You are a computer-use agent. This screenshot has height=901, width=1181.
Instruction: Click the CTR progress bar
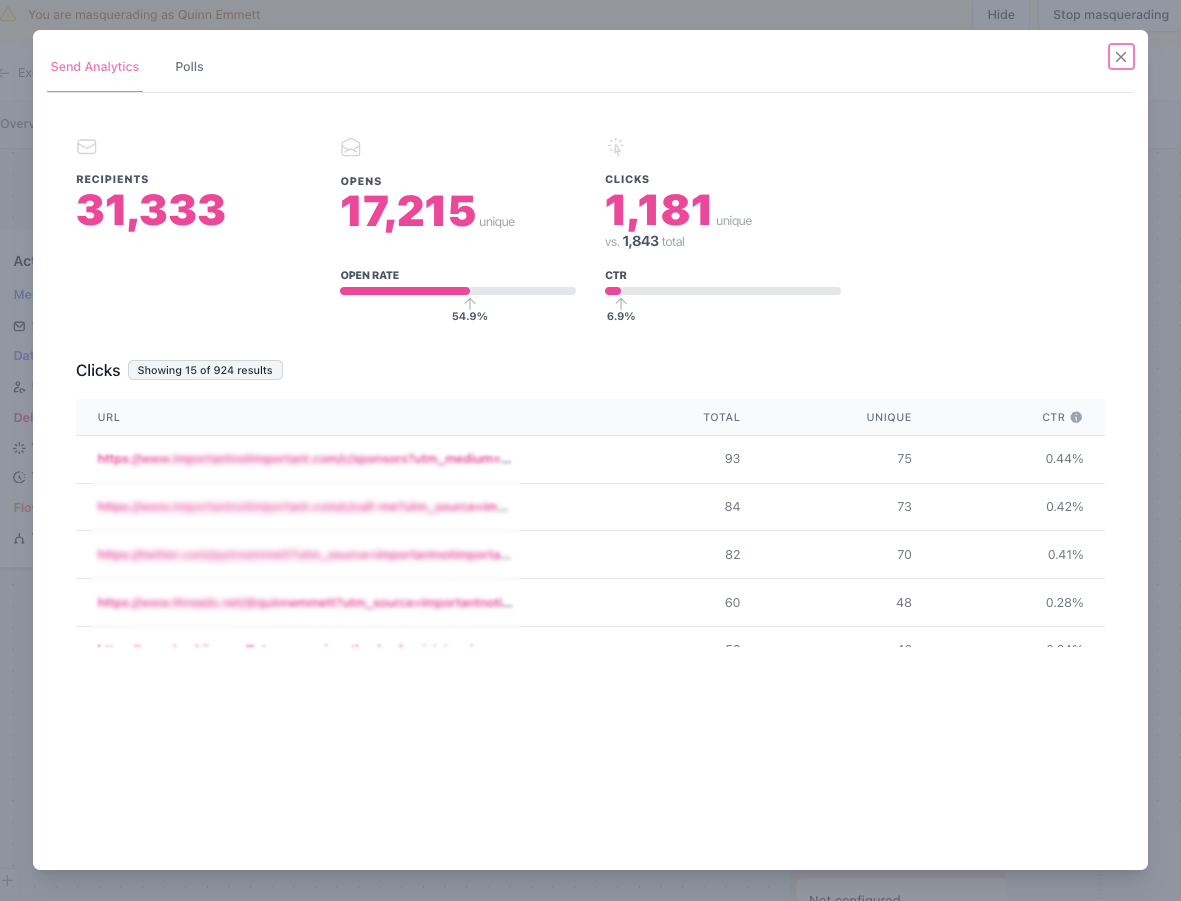pyautogui.click(x=723, y=291)
